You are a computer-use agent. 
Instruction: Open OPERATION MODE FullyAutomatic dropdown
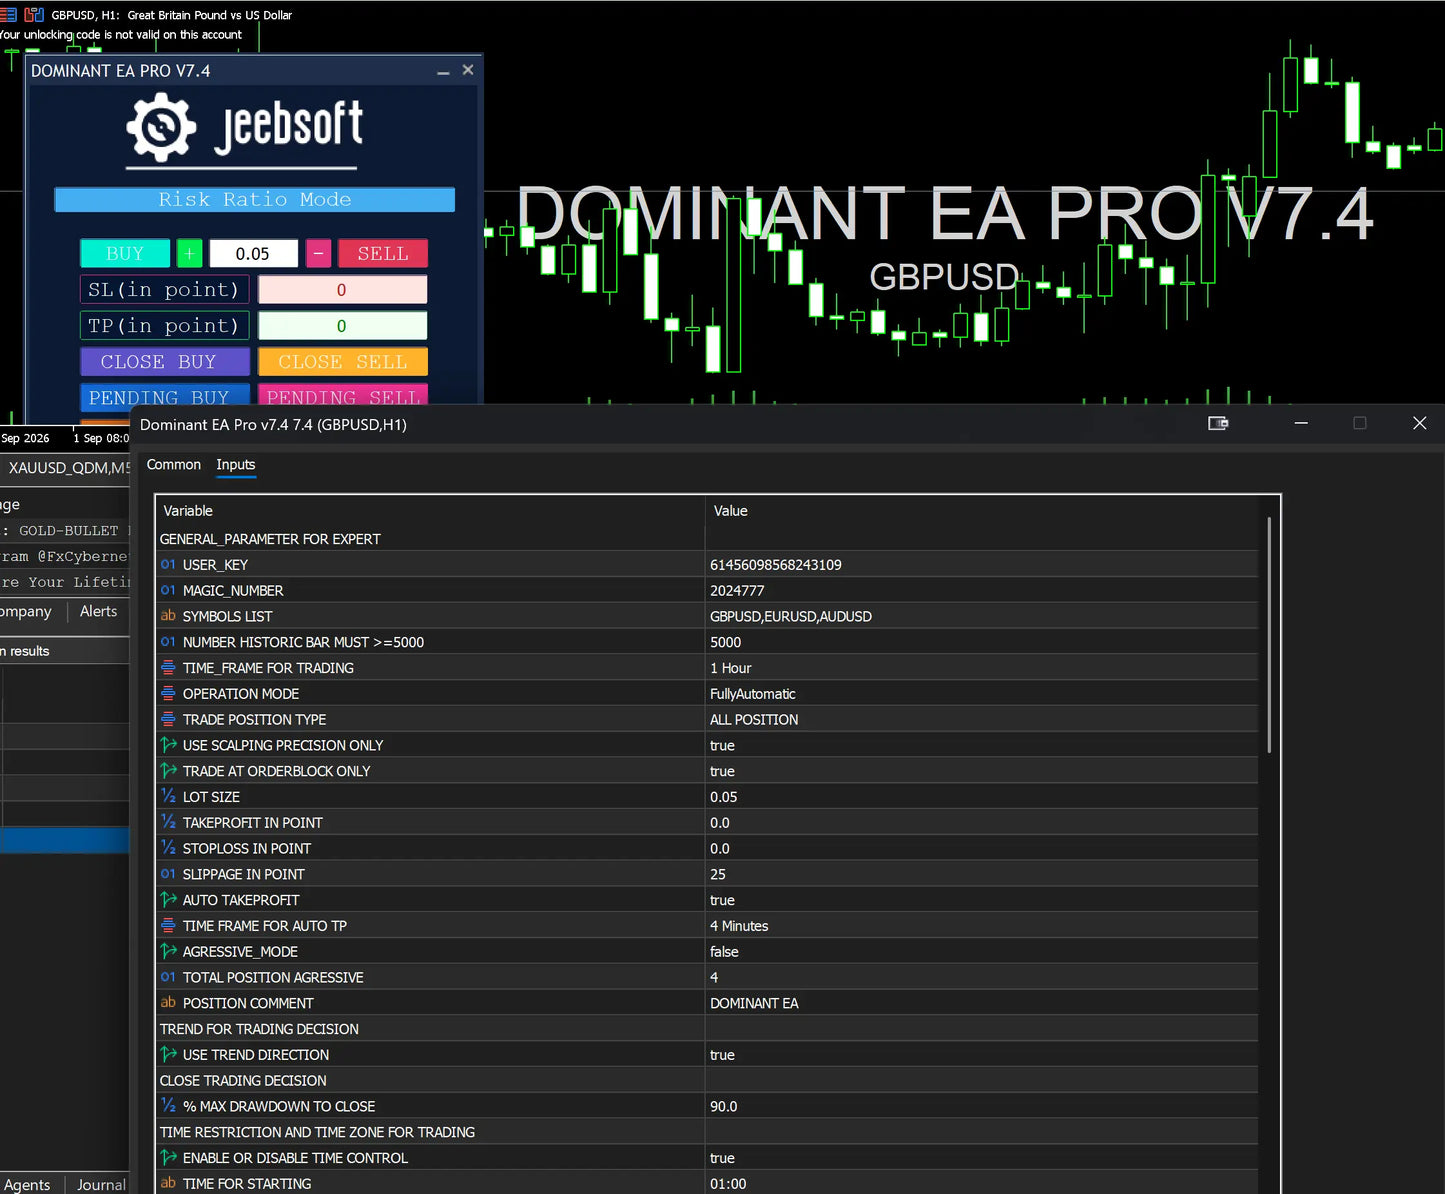pyautogui.click(x=981, y=694)
